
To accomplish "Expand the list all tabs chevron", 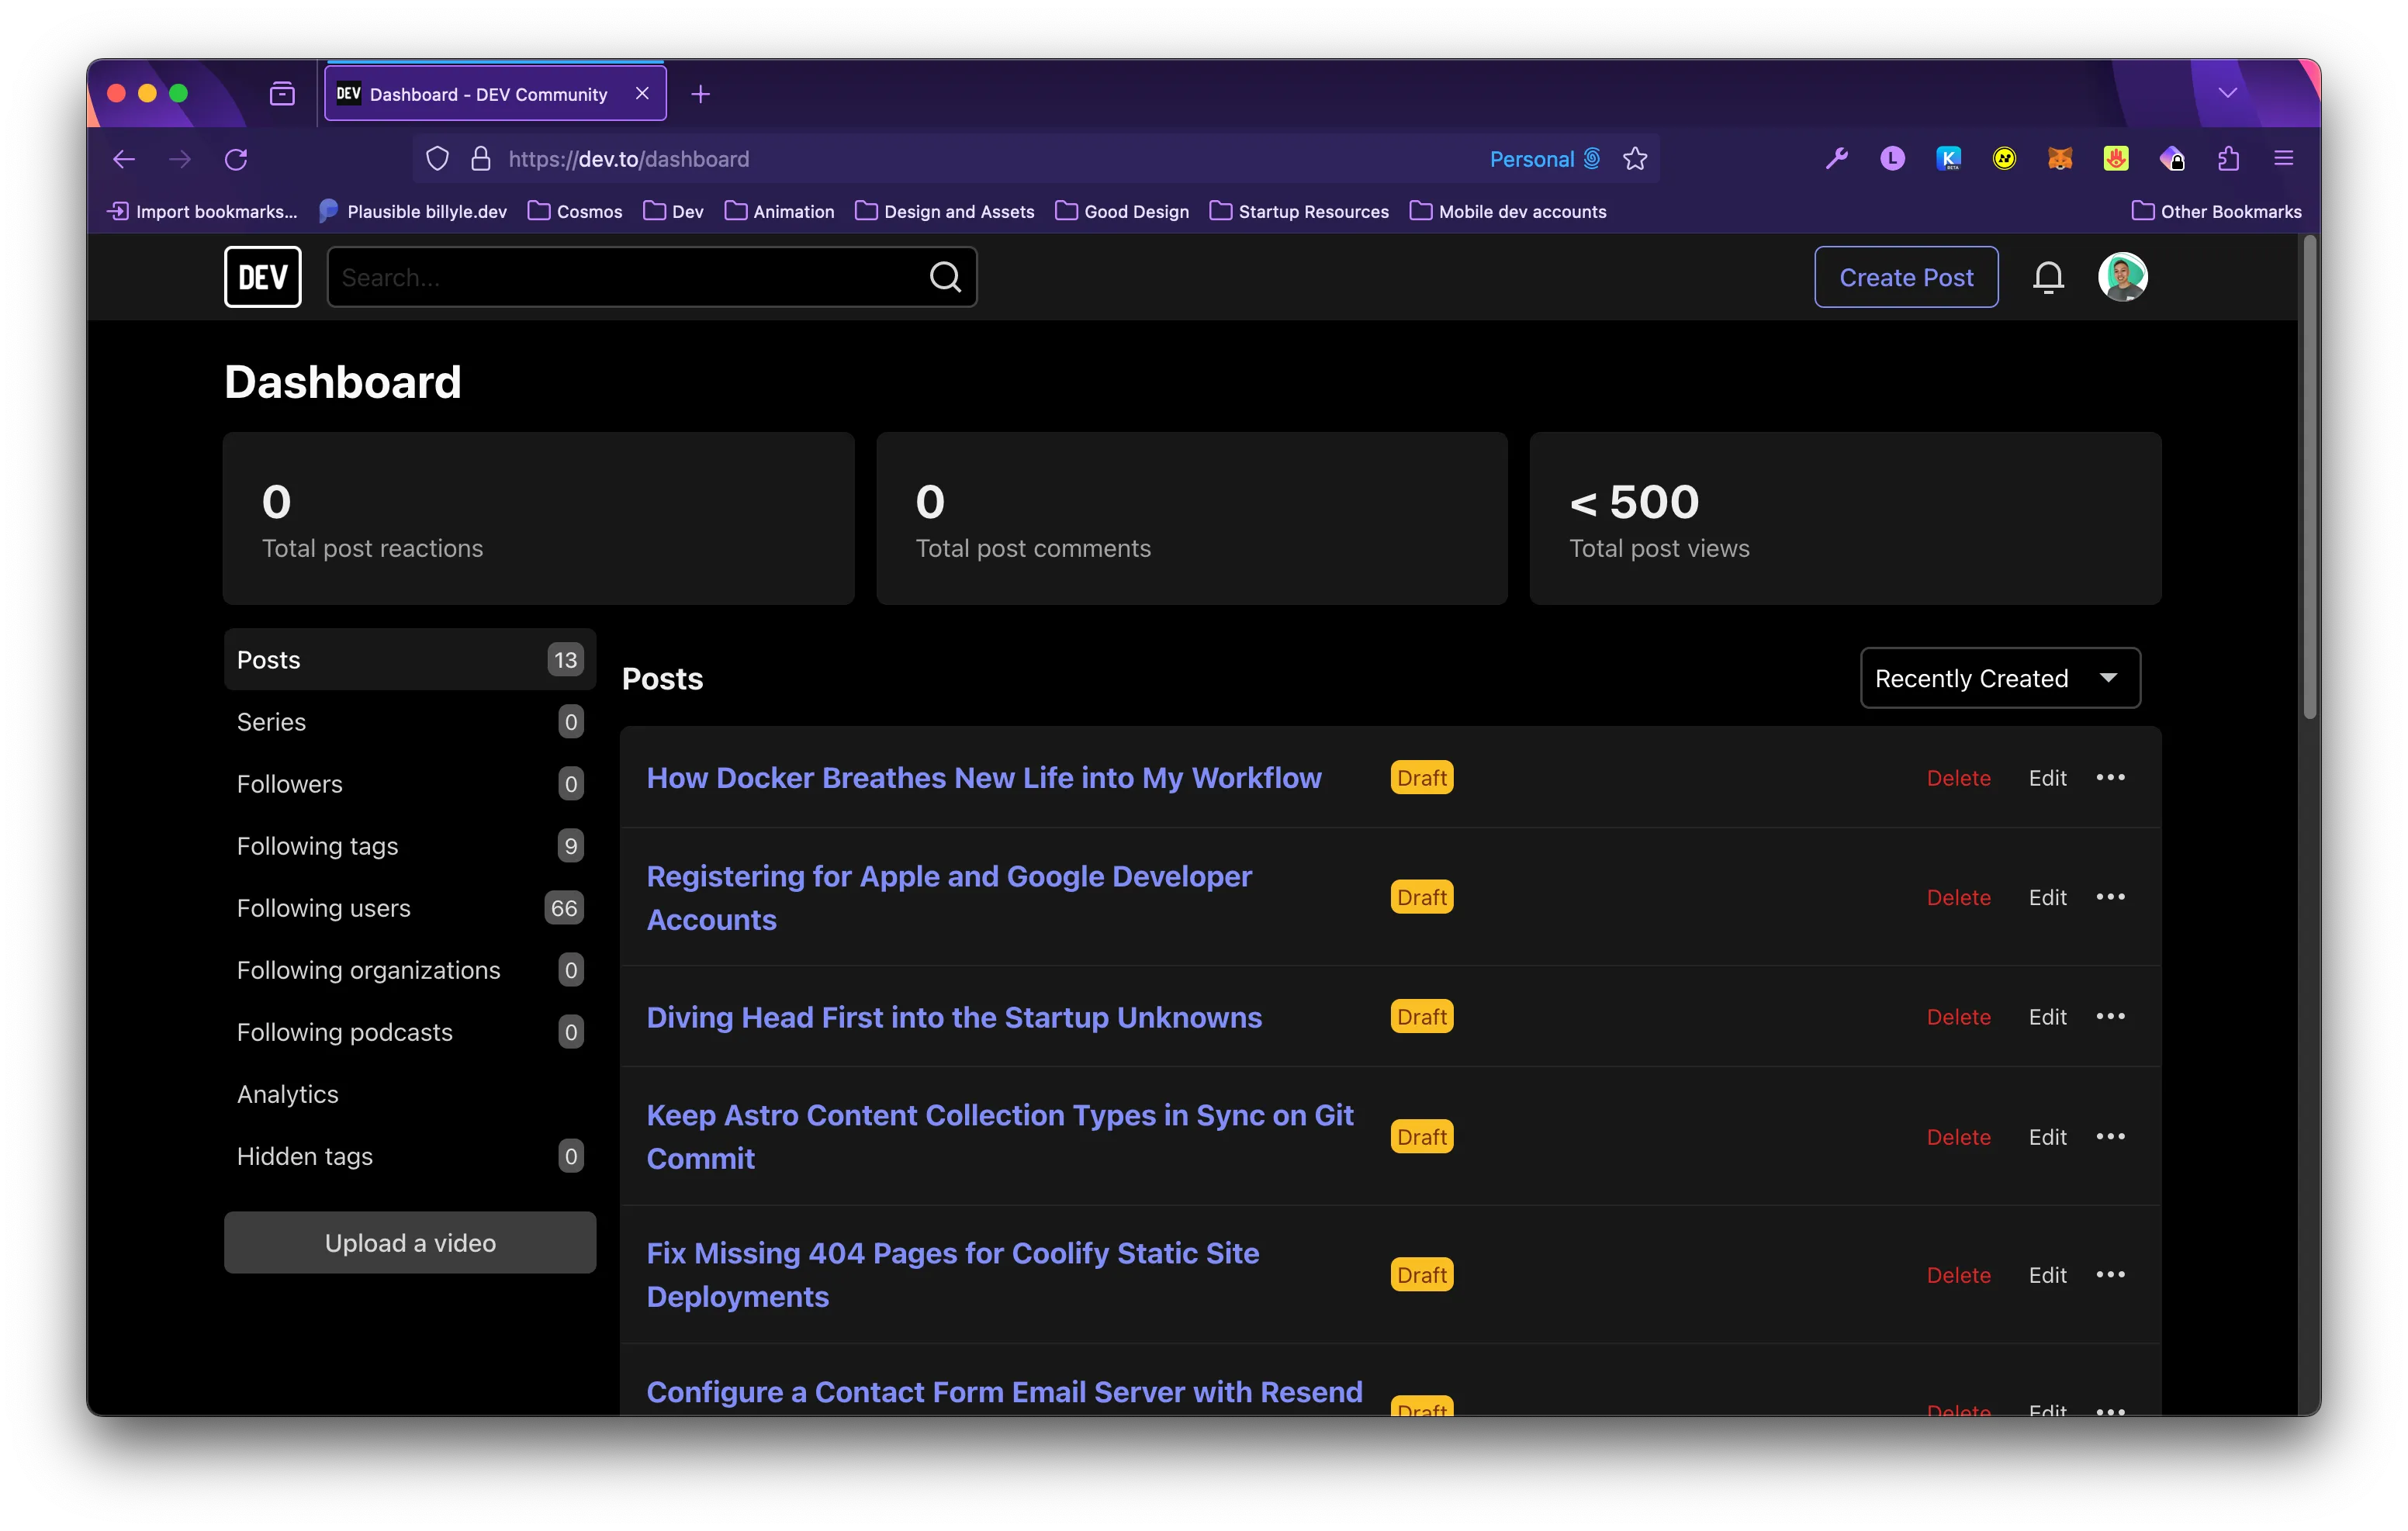I will 2227,93.
